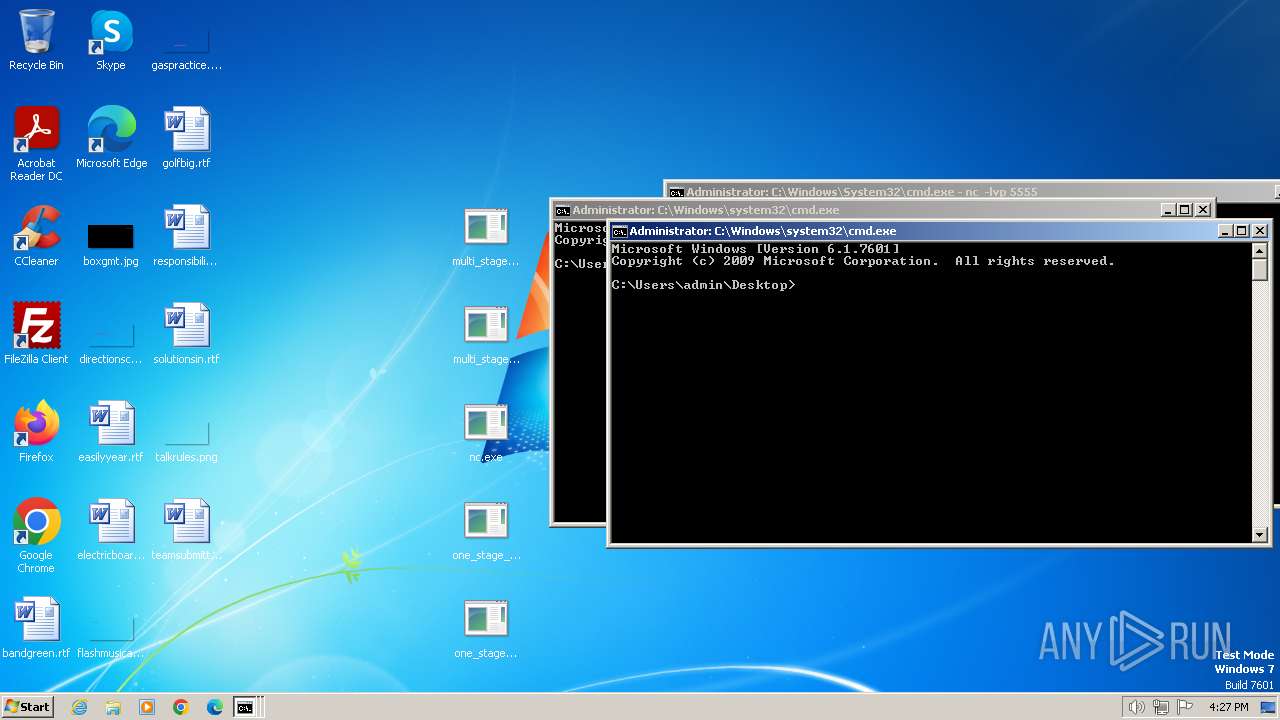Viewport: 1280px width, 720px height.
Task: Open front cmd window system menu icon
Action: 619,231
